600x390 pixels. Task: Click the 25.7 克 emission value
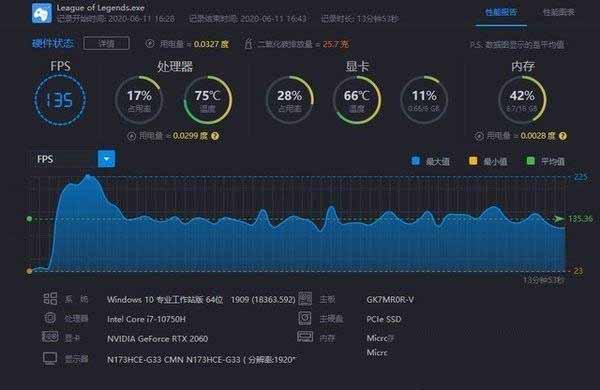click(336, 44)
